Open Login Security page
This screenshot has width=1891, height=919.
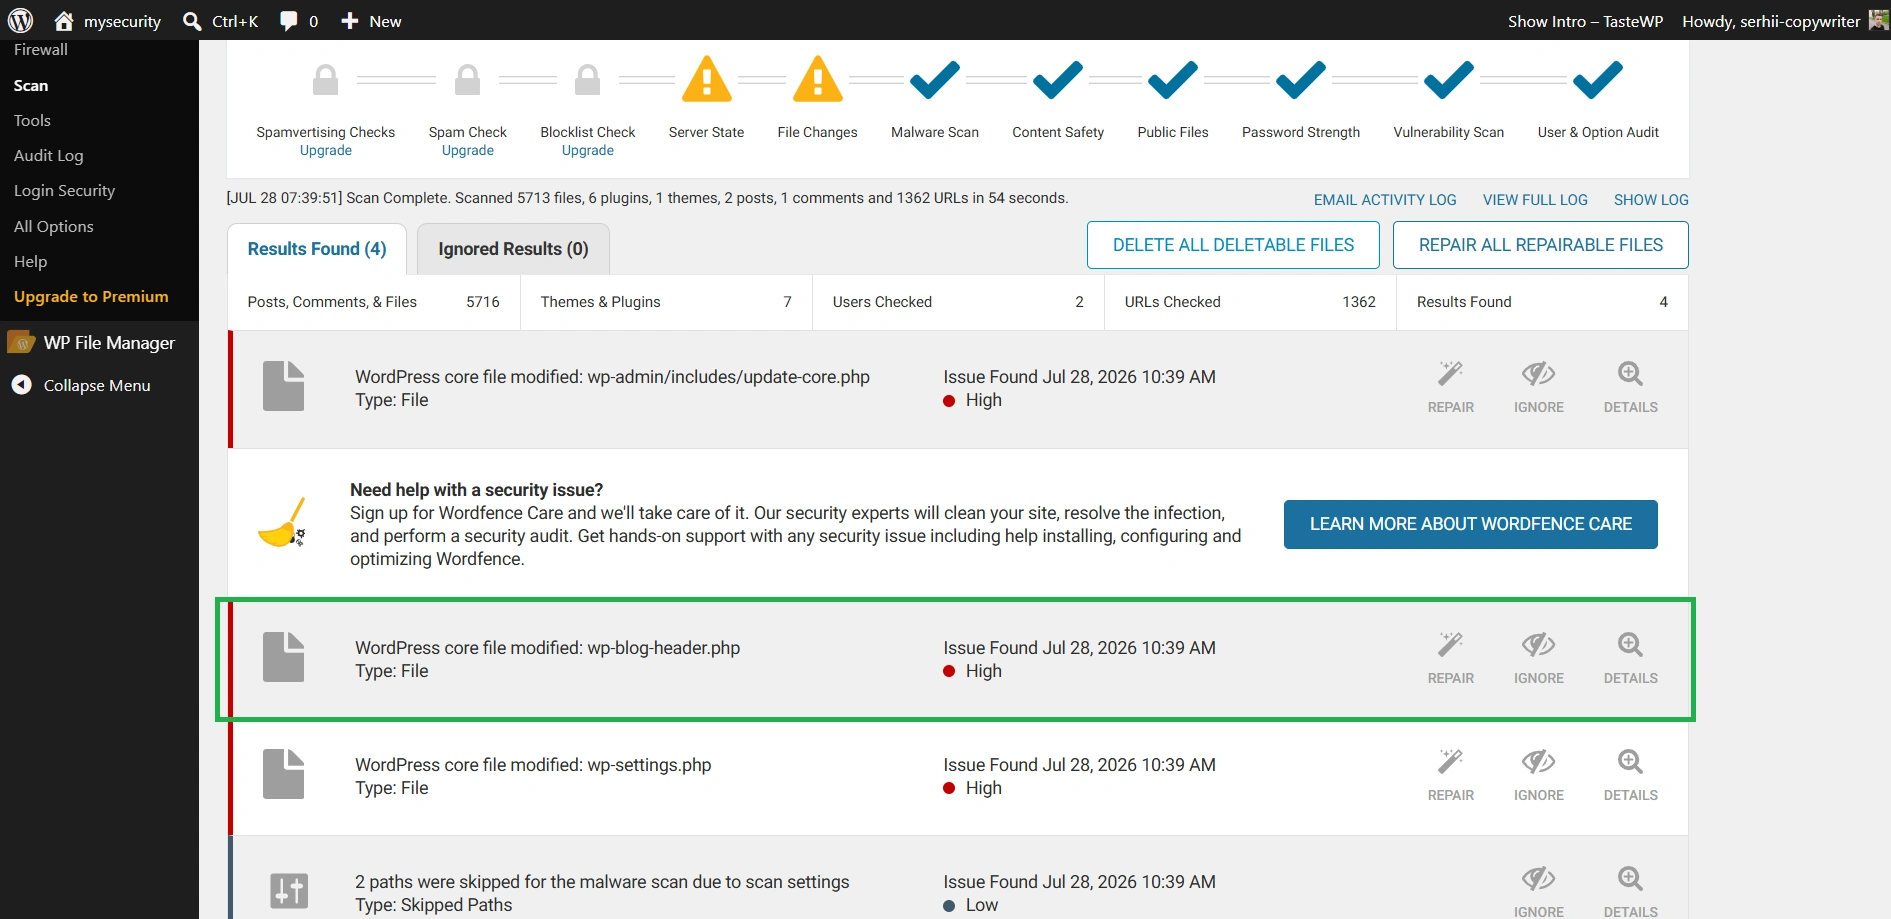point(64,191)
